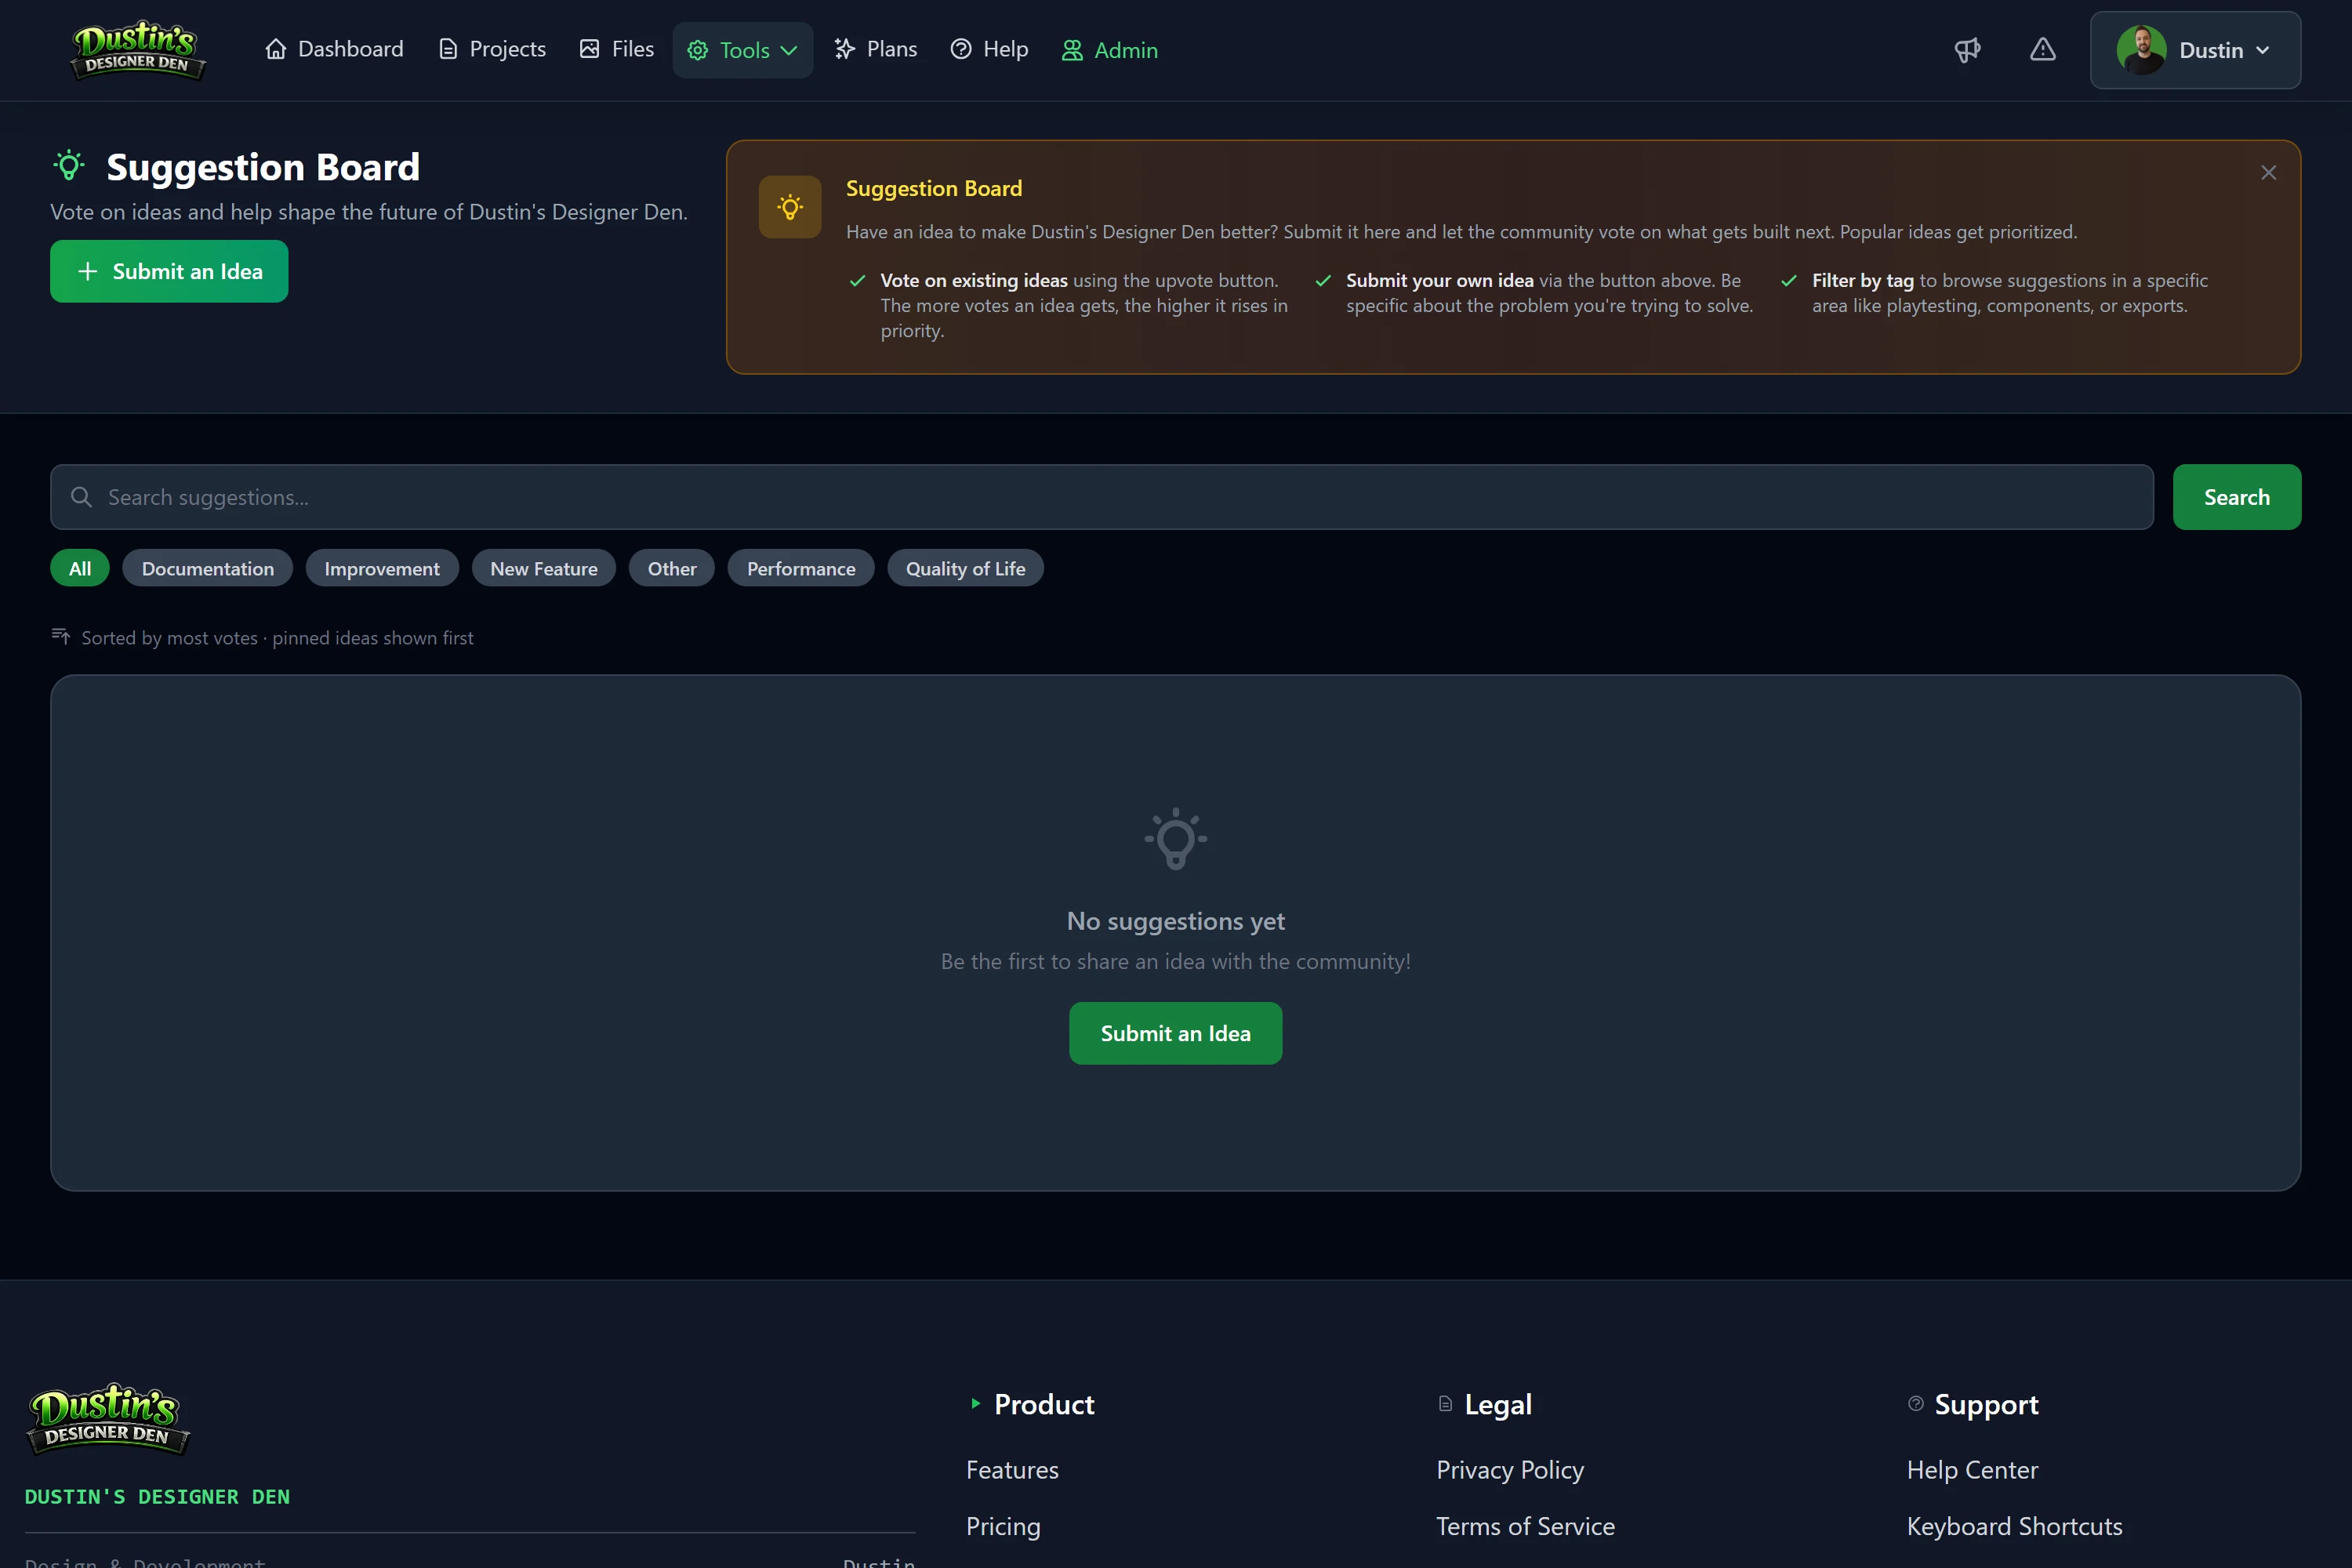This screenshot has height=1568, width=2352.
Task: Click the Dustin's Designer Den header logo
Action: [x=138, y=50]
